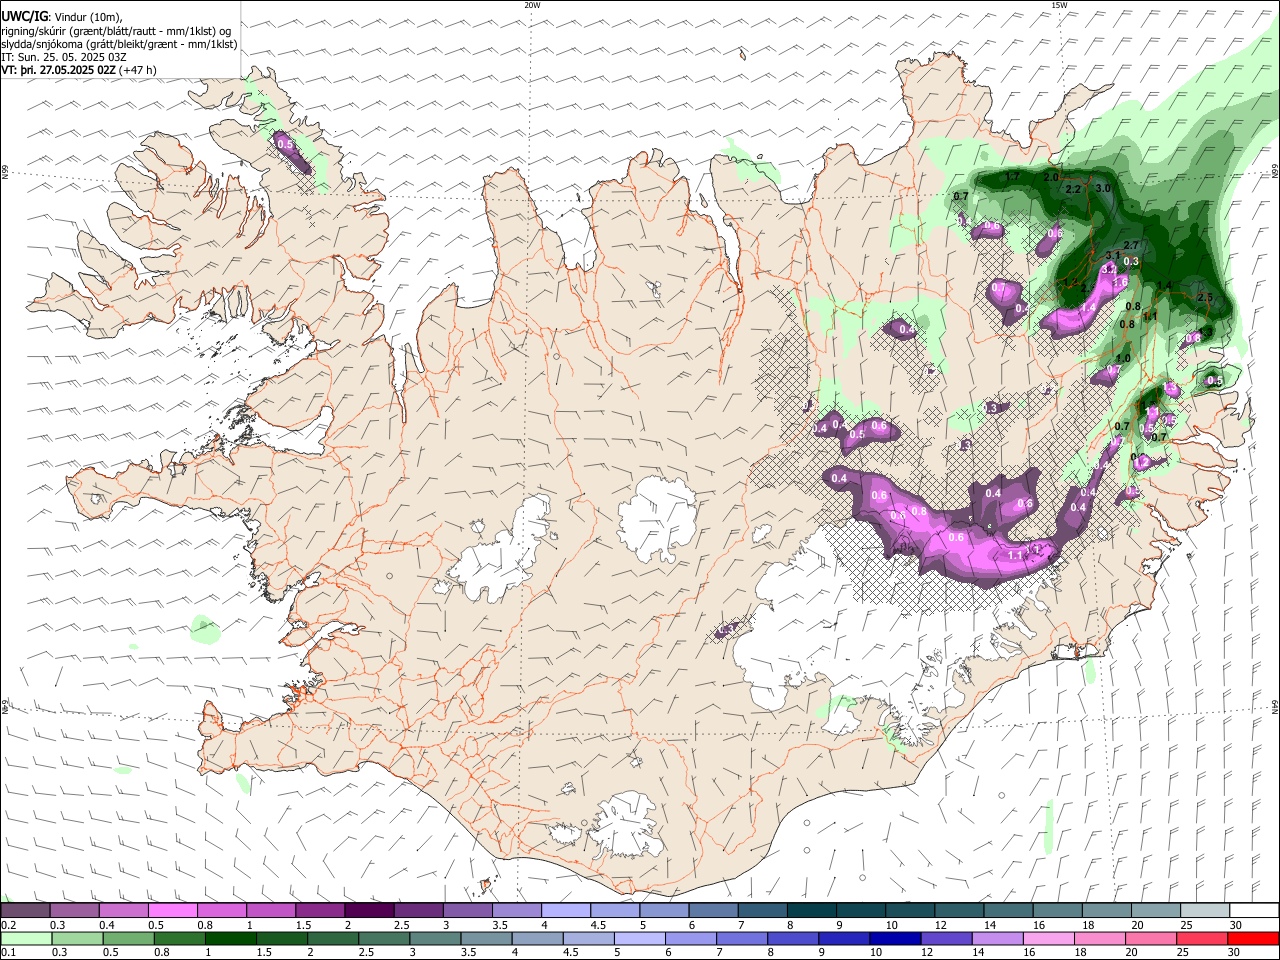Click the "rigning/skúrir" legend description line

pos(117,31)
